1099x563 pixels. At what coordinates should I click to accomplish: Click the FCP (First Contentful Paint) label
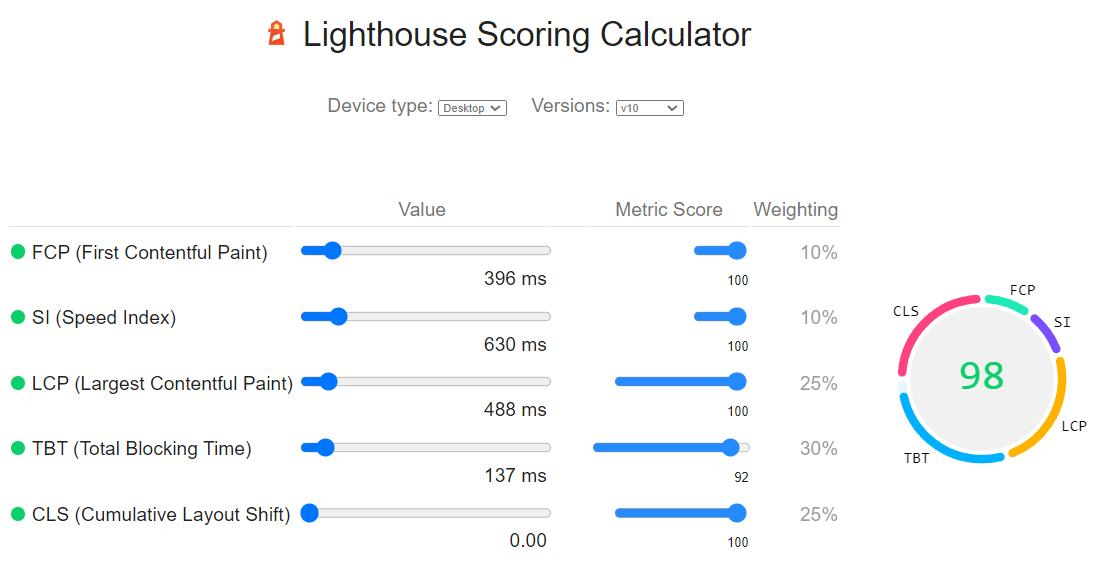pos(150,252)
